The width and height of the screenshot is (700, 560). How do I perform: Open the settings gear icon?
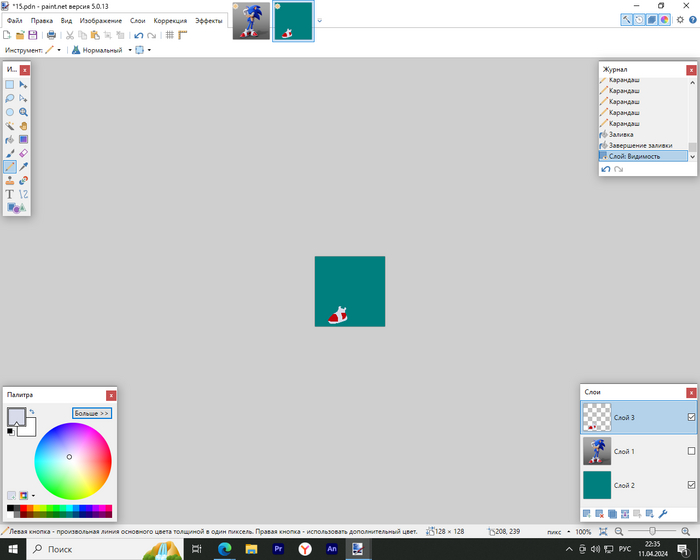680,19
